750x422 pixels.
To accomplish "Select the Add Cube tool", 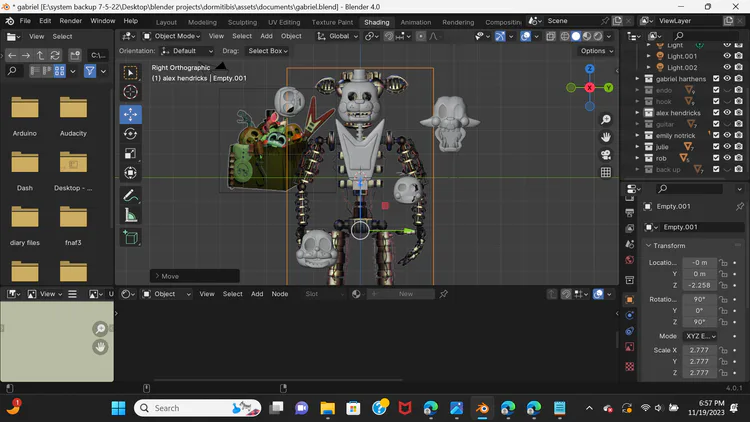I will [x=130, y=238].
